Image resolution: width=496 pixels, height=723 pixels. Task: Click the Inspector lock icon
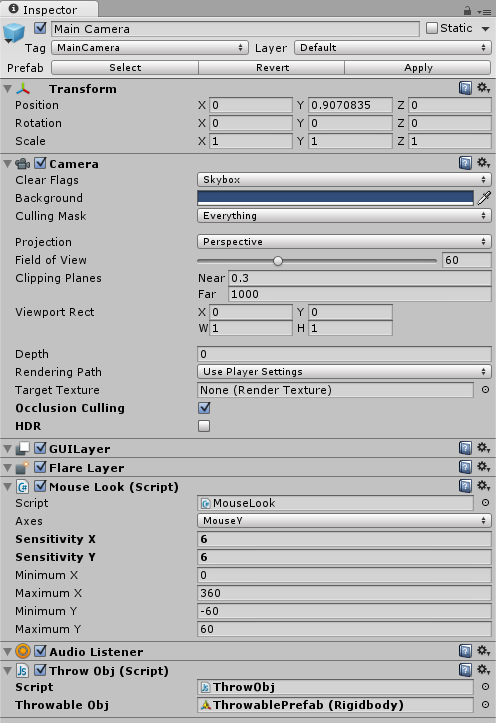467,10
